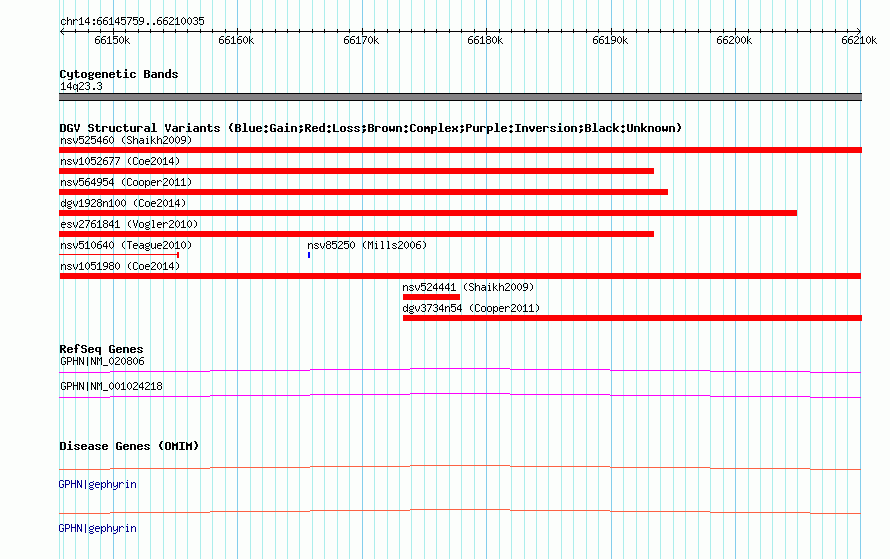The width and height of the screenshot is (890, 559).
Task: Click the 66160k ruler tick label
Action: [x=236, y=40]
